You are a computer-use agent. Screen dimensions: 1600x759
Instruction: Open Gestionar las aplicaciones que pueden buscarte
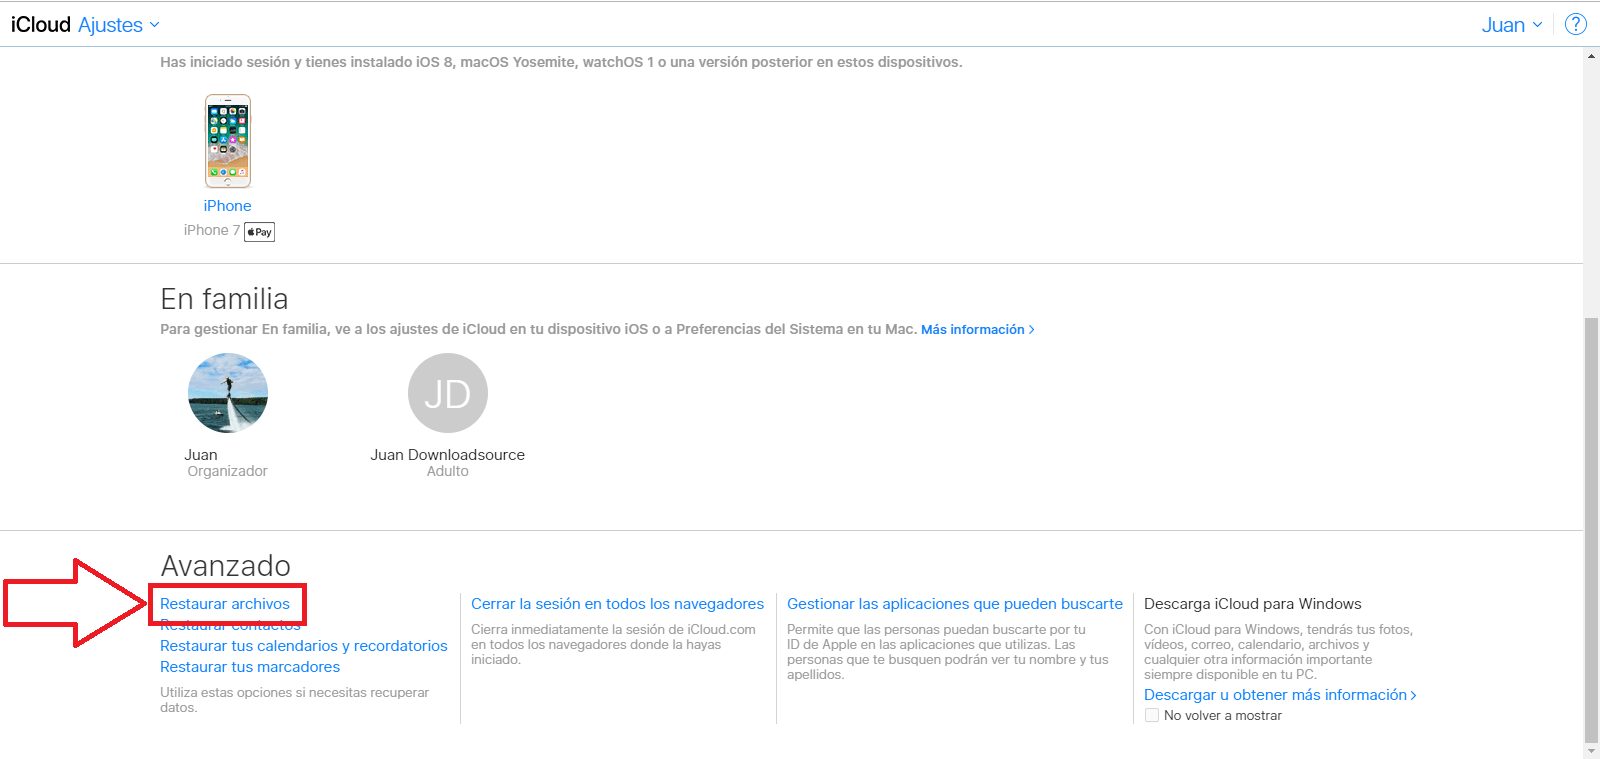click(955, 604)
